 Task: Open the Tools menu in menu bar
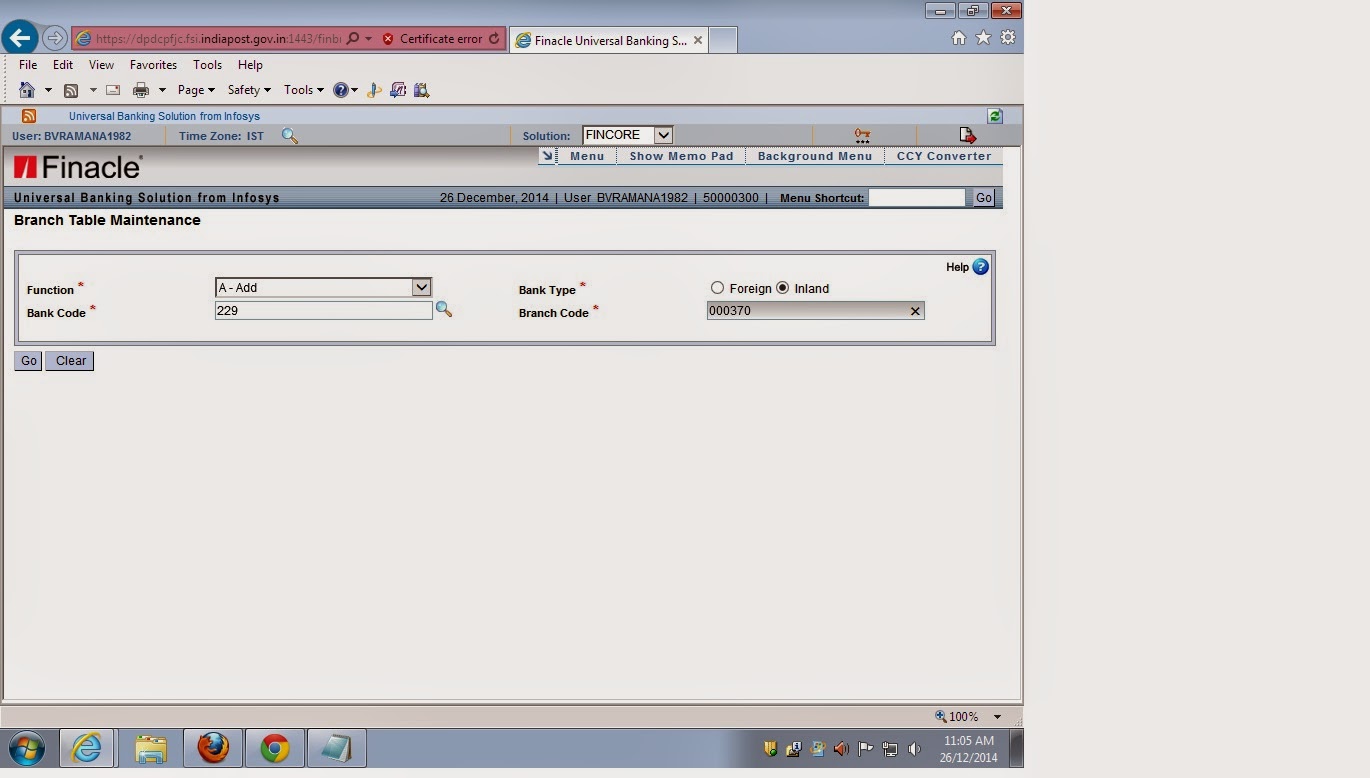[x=207, y=65]
